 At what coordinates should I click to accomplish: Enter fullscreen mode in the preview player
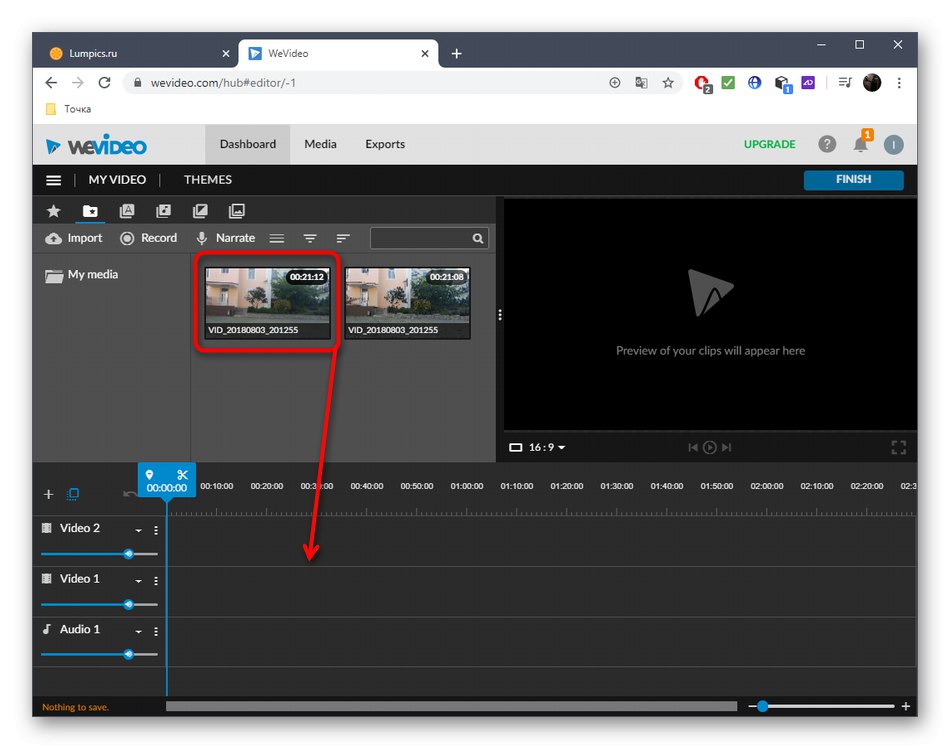pos(898,447)
